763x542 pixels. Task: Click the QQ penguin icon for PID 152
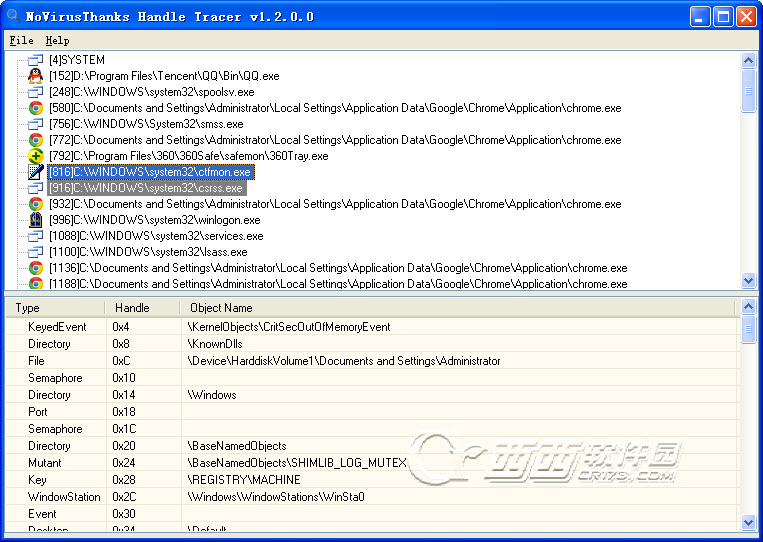point(35,76)
